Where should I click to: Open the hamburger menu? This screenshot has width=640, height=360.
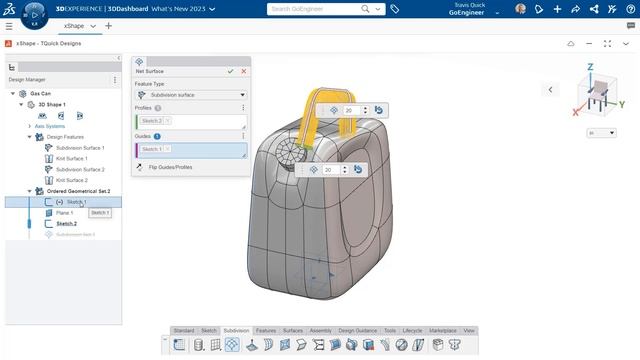pyautogui.click(x=9, y=27)
